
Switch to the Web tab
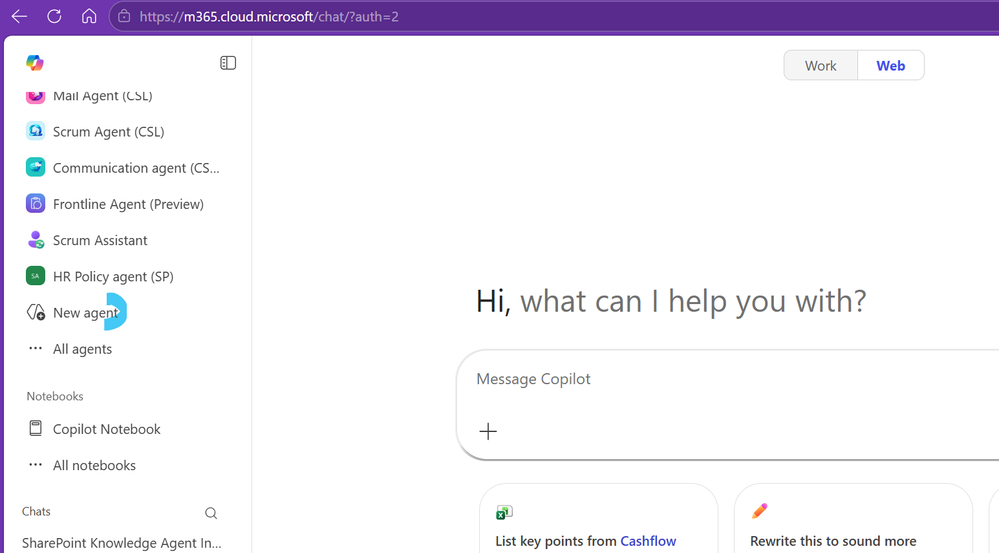click(891, 66)
